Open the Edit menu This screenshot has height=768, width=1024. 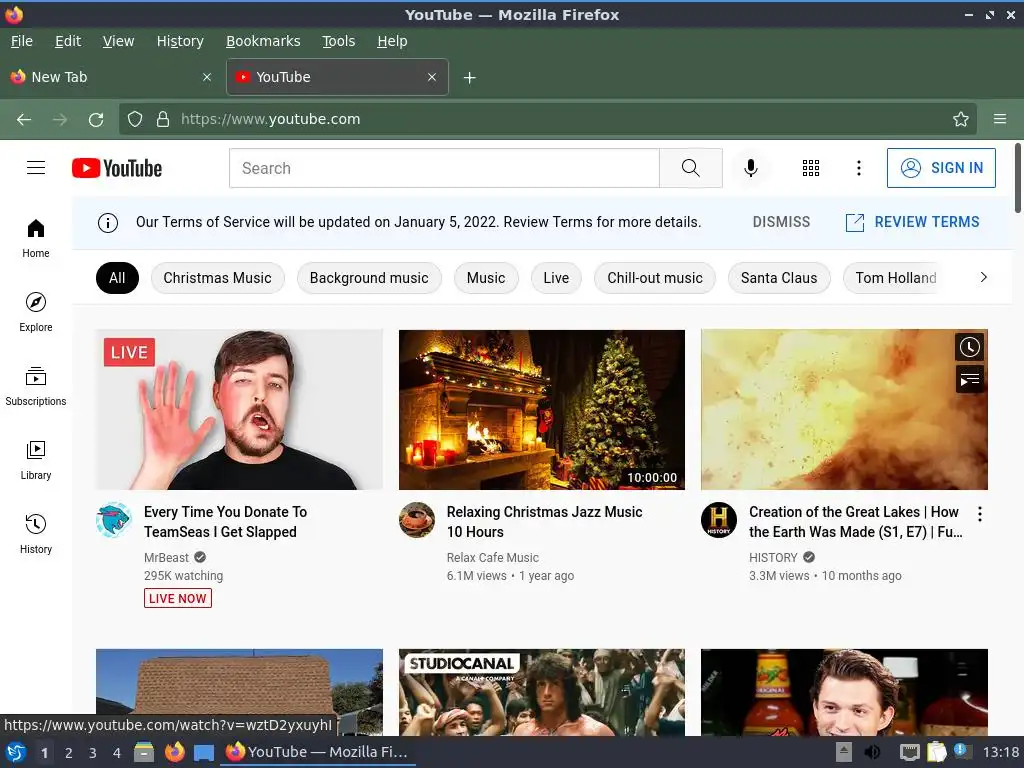click(x=68, y=41)
